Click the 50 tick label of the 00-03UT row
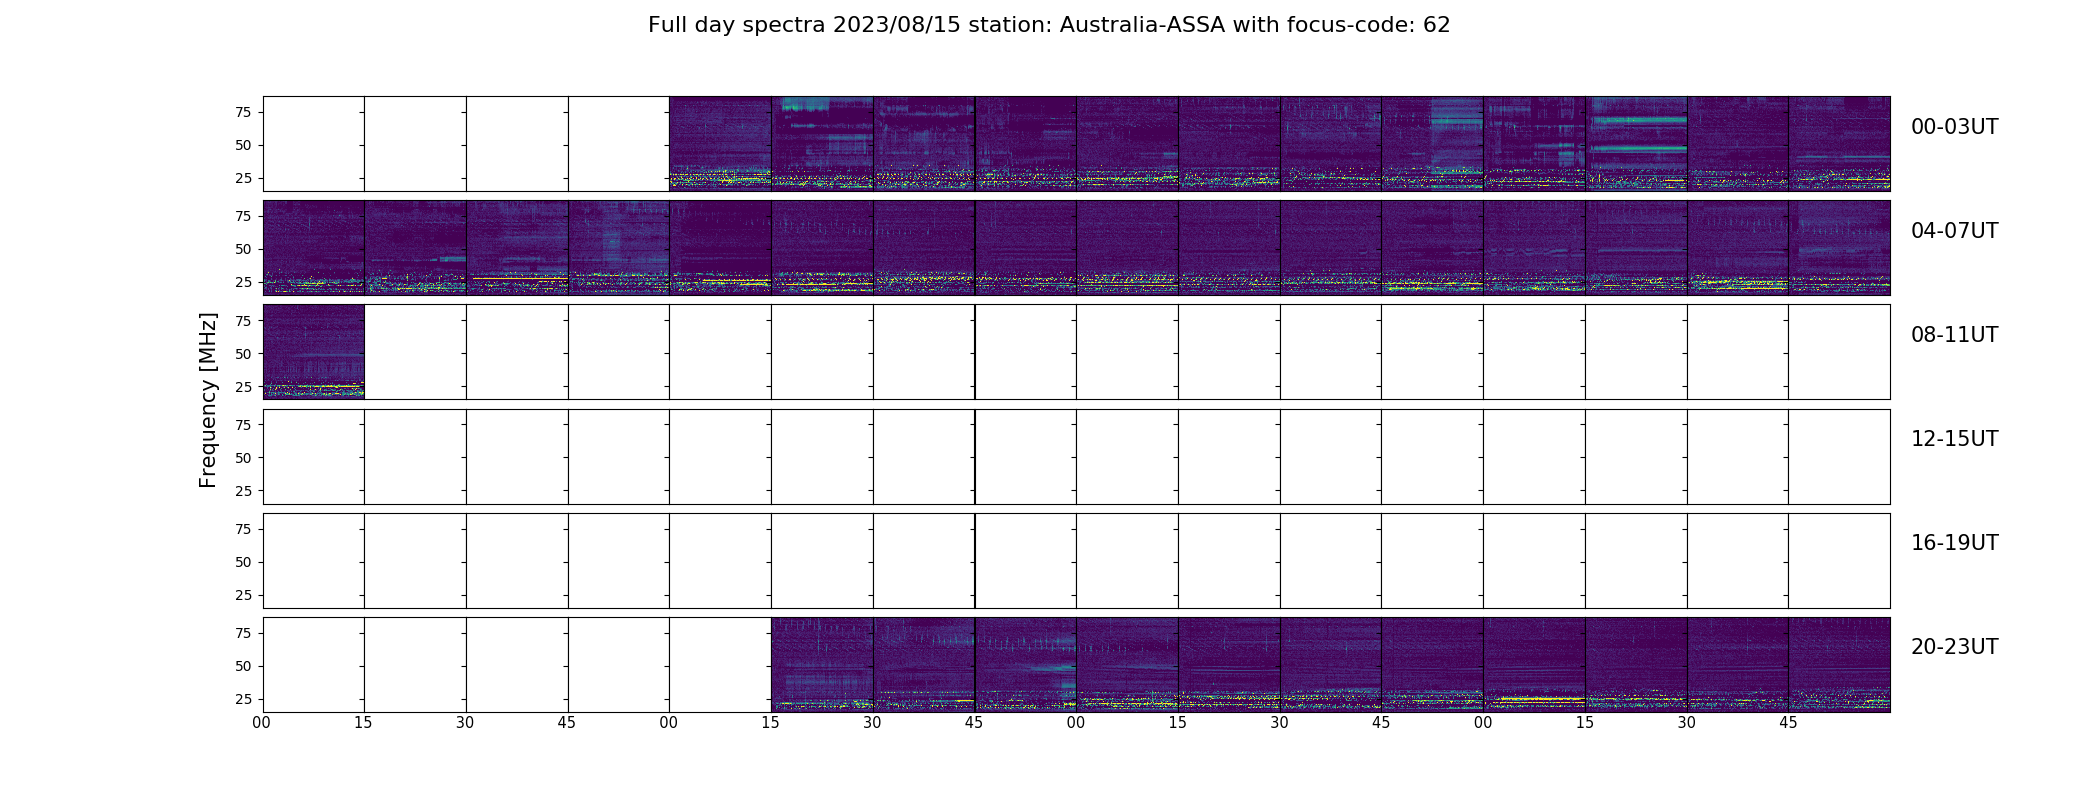Image resolution: width=2100 pixels, height=800 pixels. point(243,145)
